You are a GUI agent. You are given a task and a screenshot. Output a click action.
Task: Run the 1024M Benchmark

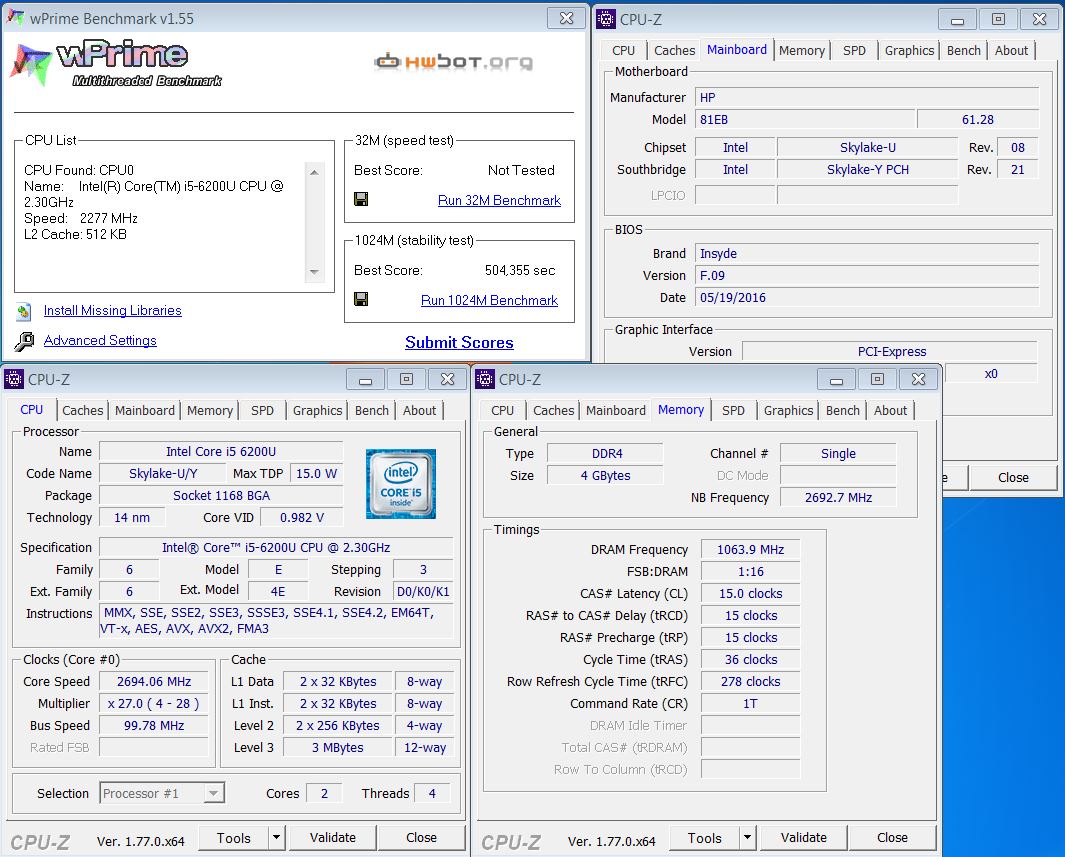[x=489, y=300]
